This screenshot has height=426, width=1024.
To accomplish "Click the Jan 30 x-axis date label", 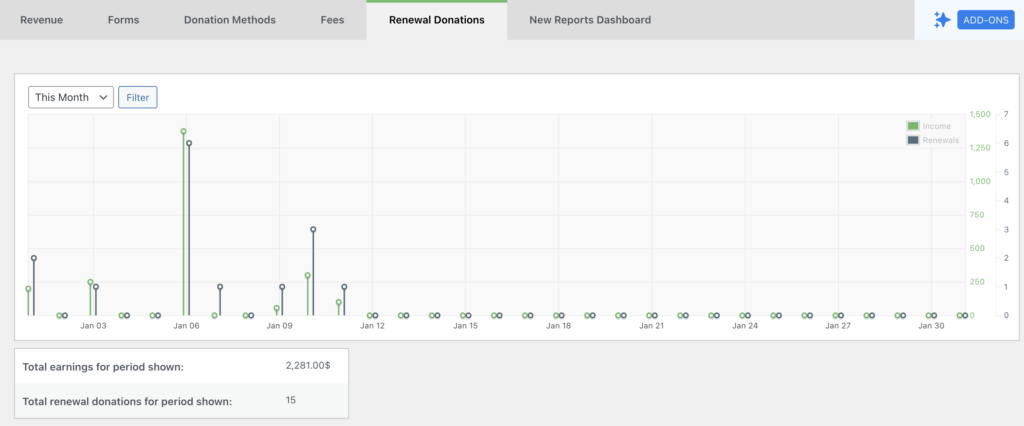I will (x=931, y=326).
